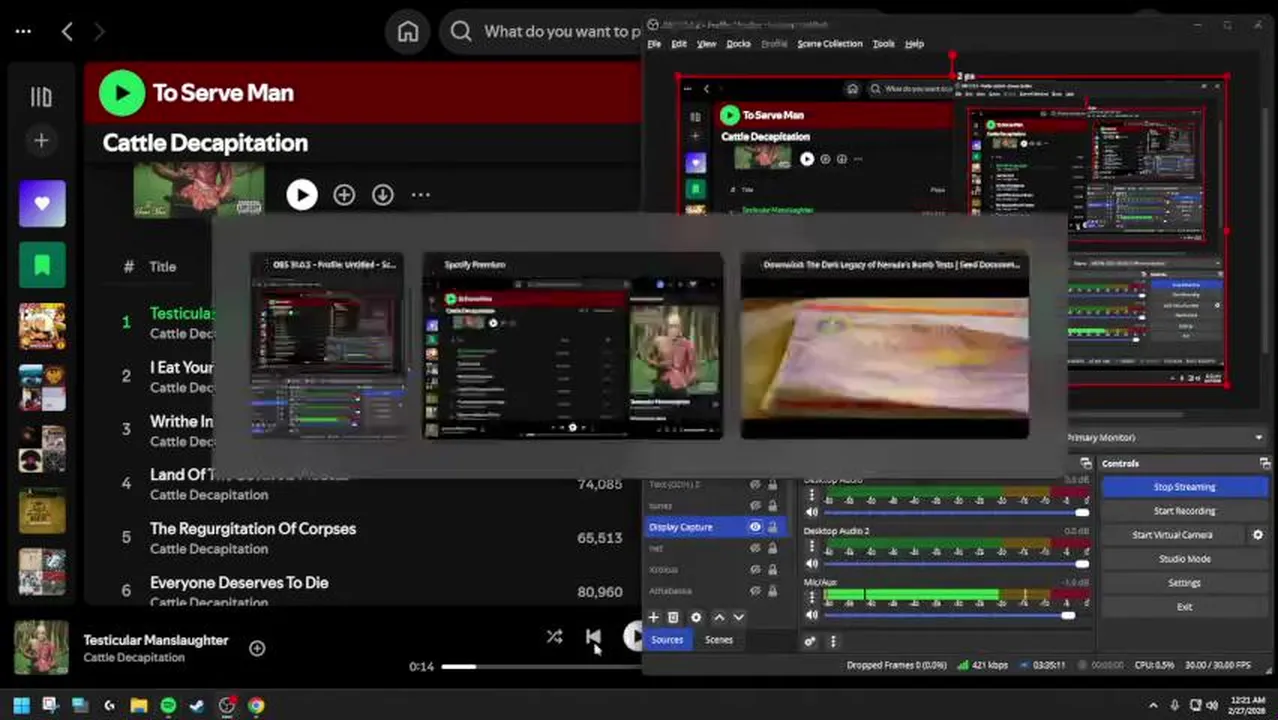Open the OBS View menu
1278x720 pixels.
[x=706, y=44]
